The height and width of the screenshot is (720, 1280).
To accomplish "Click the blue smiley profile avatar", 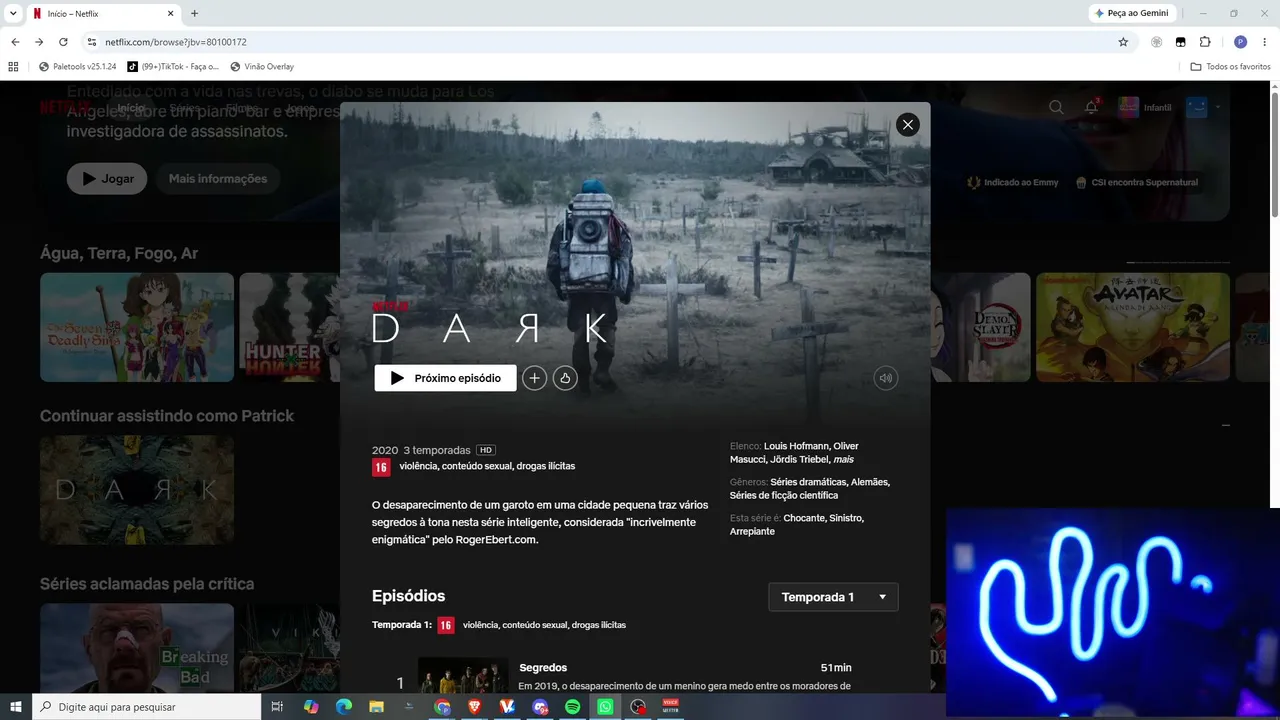I will coord(1196,107).
